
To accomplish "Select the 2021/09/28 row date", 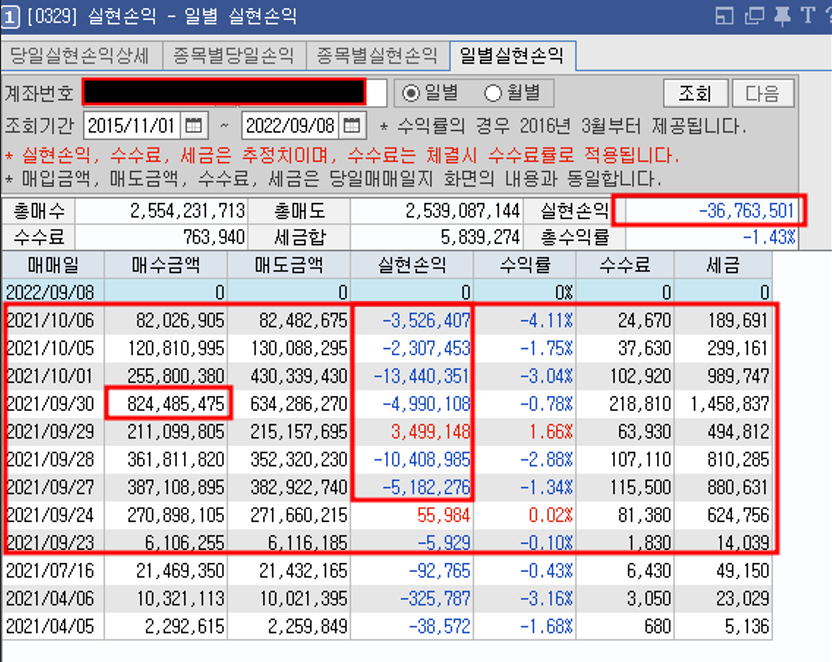I will 50,459.
